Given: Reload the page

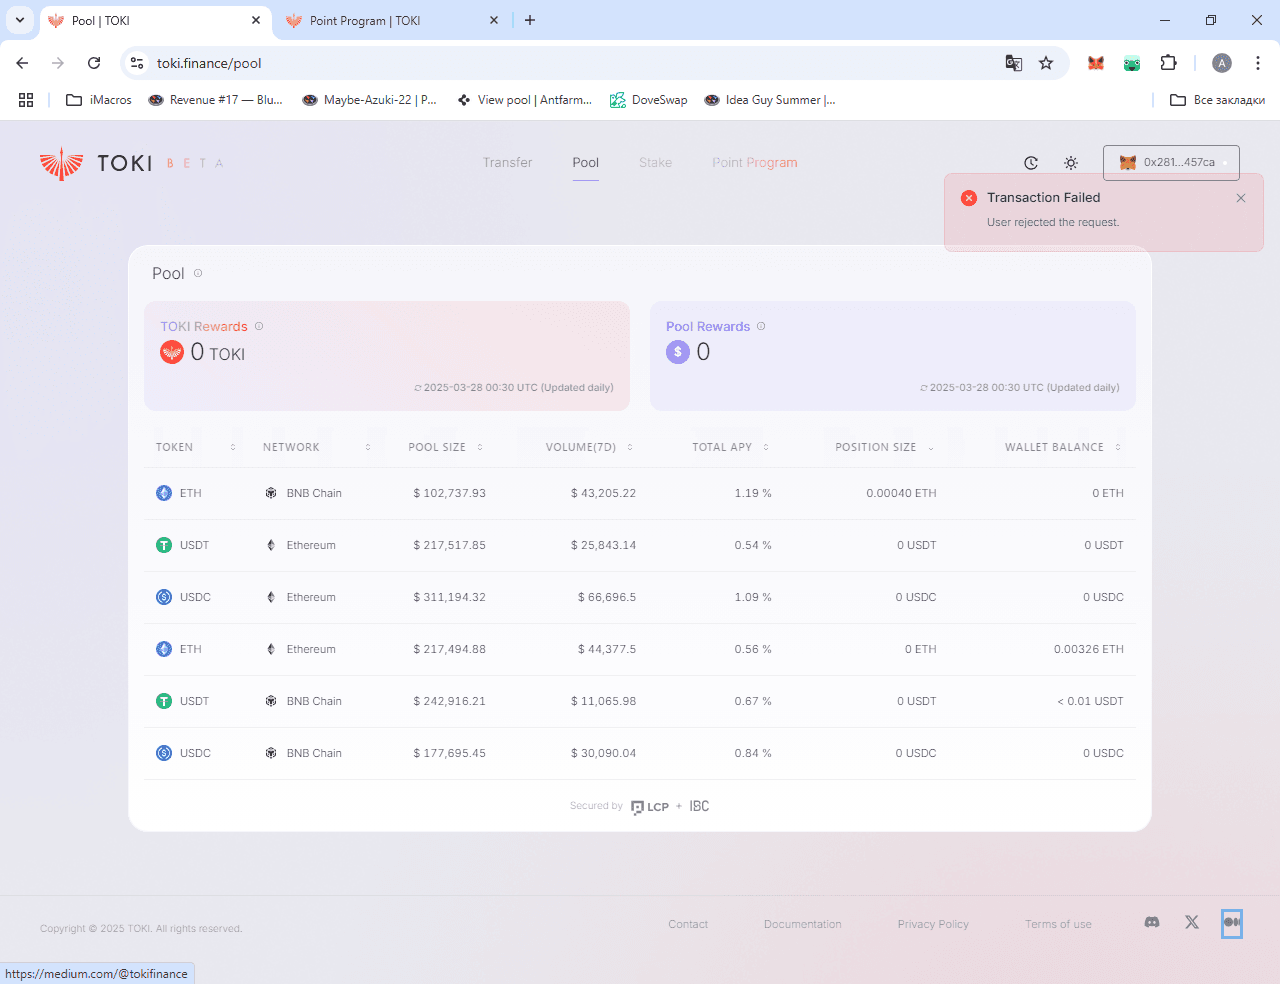Looking at the screenshot, I should (94, 63).
